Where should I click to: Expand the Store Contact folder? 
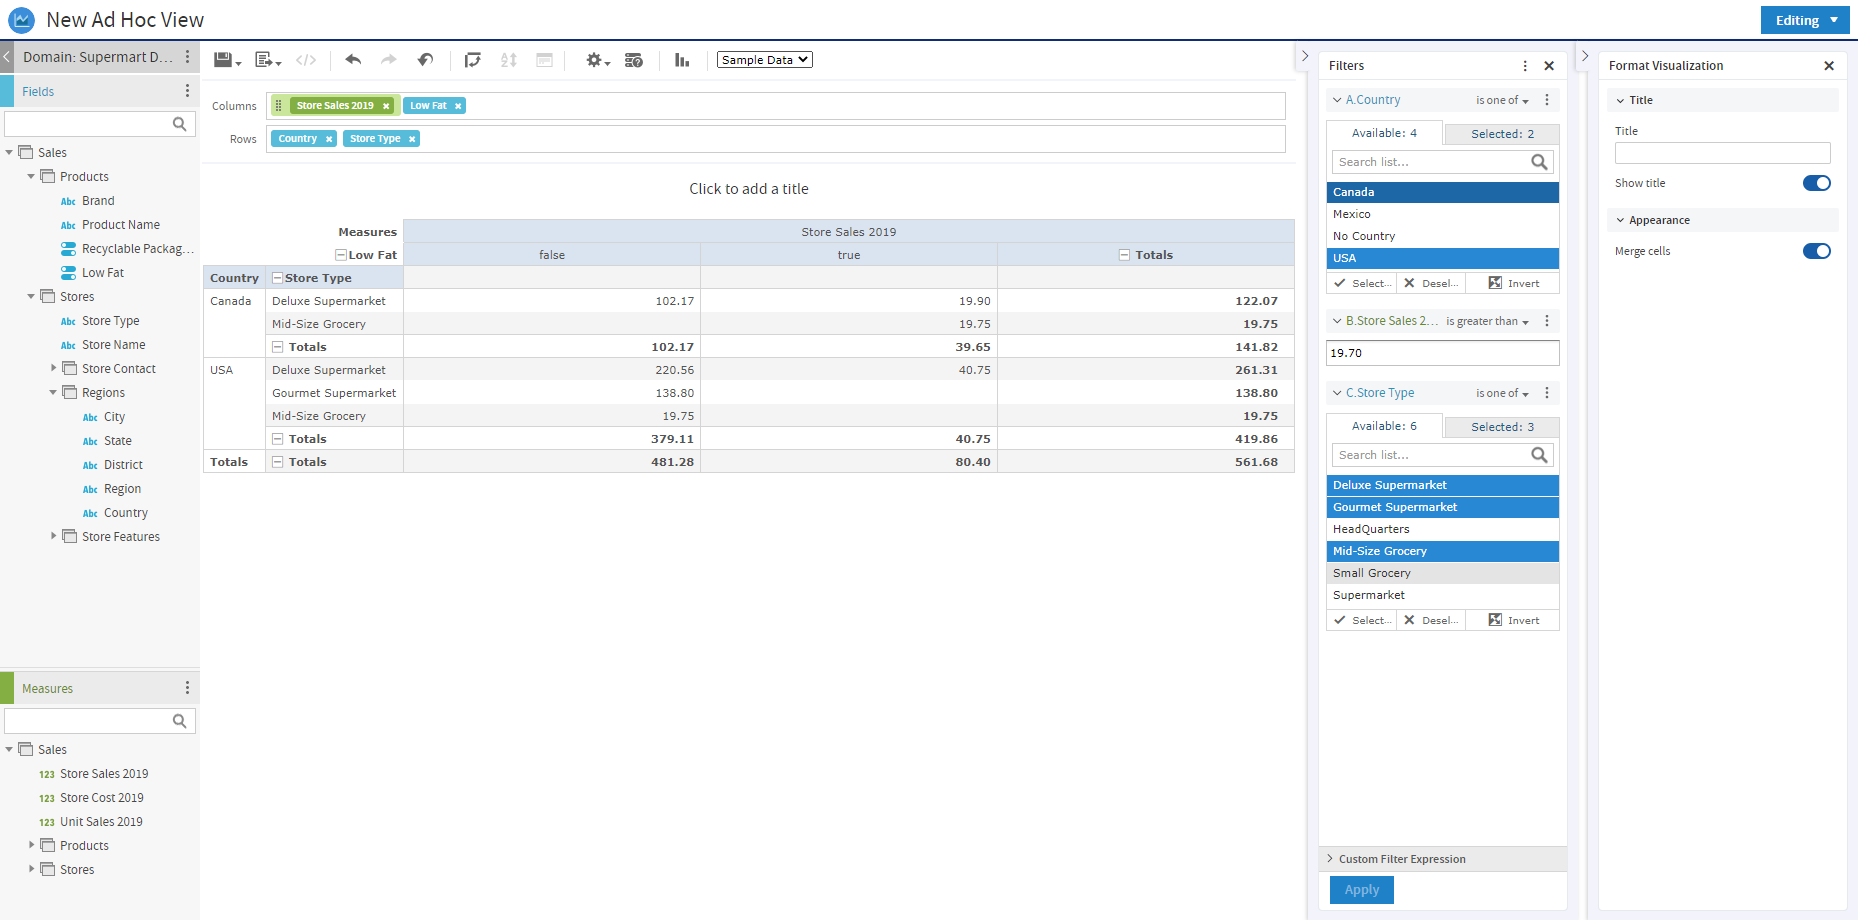tap(53, 369)
